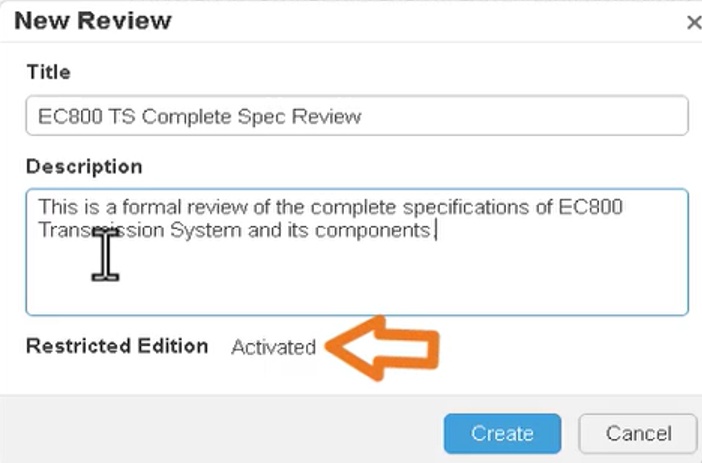This screenshot has height=463, width=702.
Task: Click the orange arrow pointing at Activated
Action: (x=385, y=345)
